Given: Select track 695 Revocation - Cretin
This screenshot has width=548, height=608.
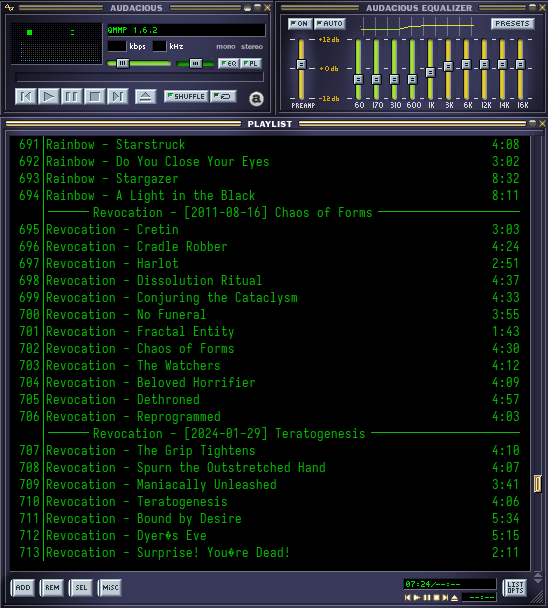Looking at the screenshot, I should point(270,230).
